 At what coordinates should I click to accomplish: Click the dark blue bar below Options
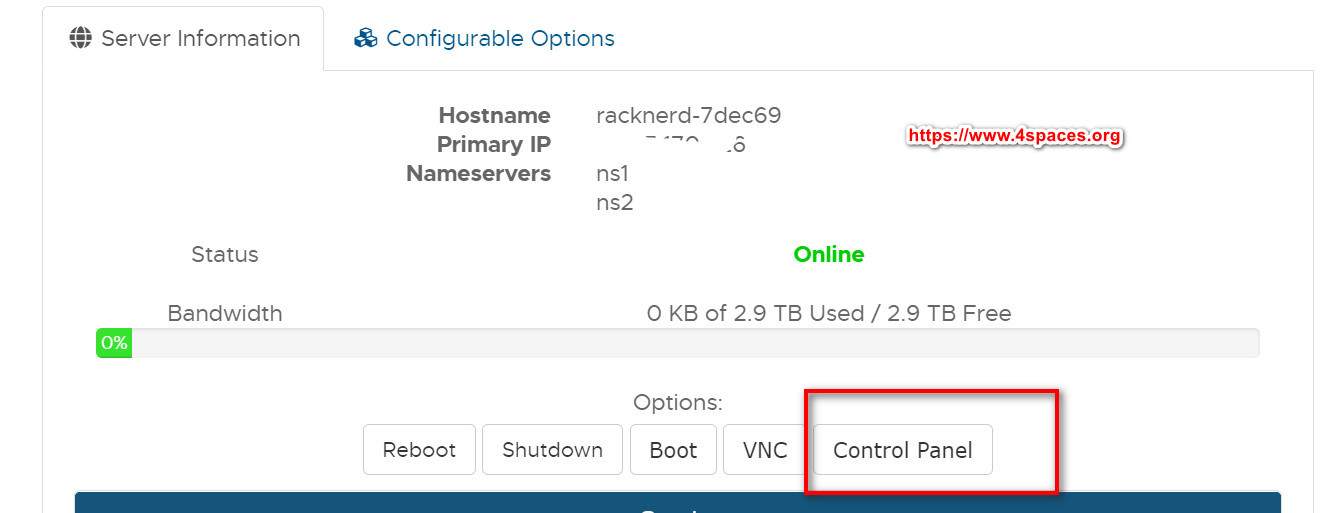point(677,503)
